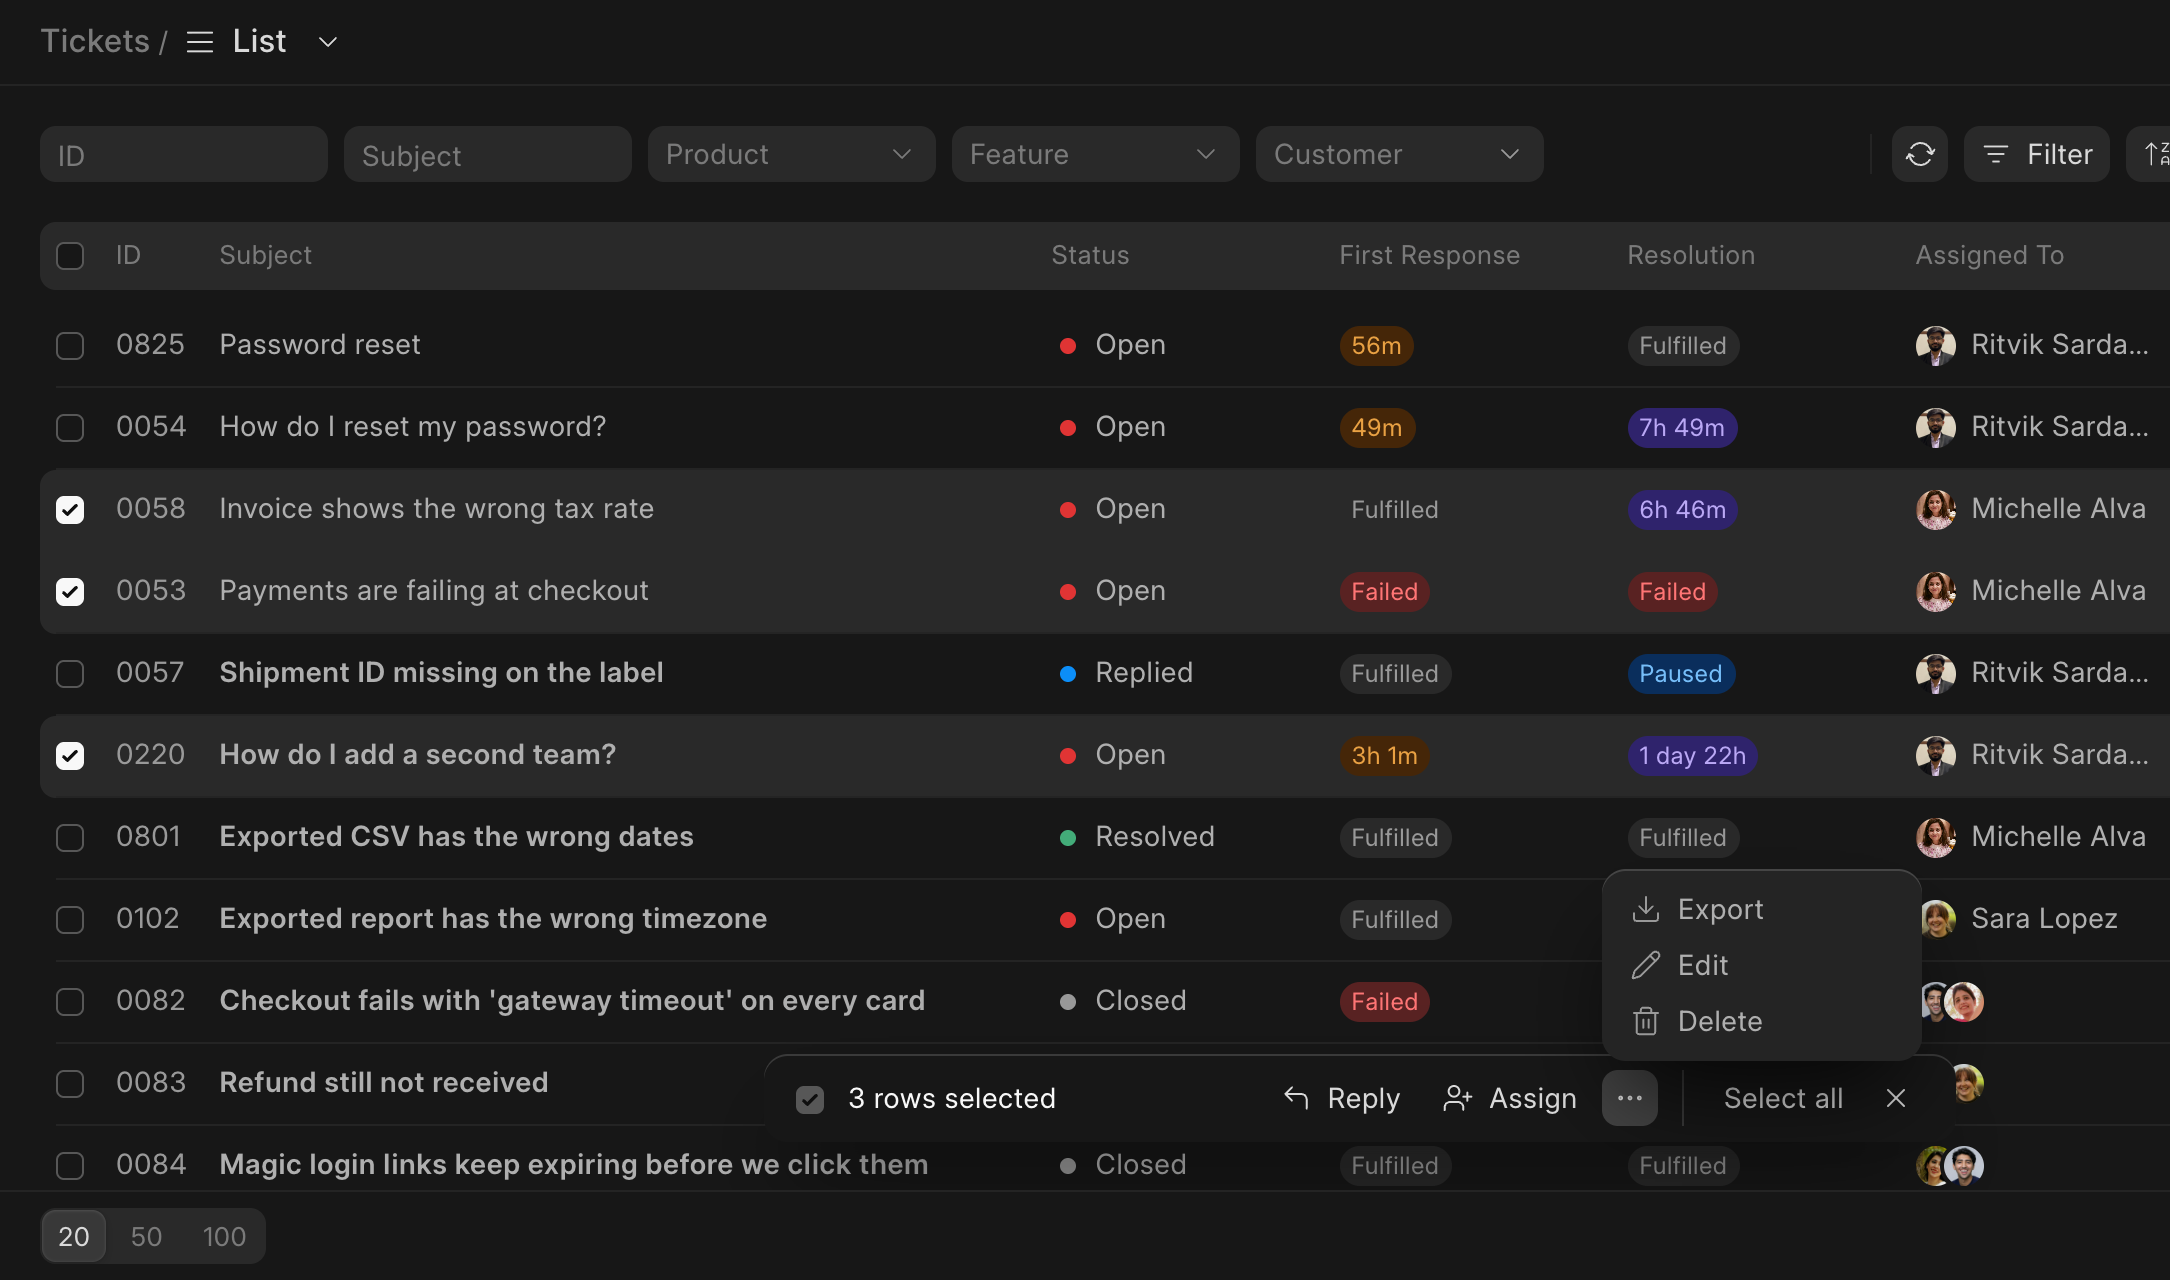Open the sort order icon
The height and width of the screenshot is (1280, 2170).
coord(2154,154)
